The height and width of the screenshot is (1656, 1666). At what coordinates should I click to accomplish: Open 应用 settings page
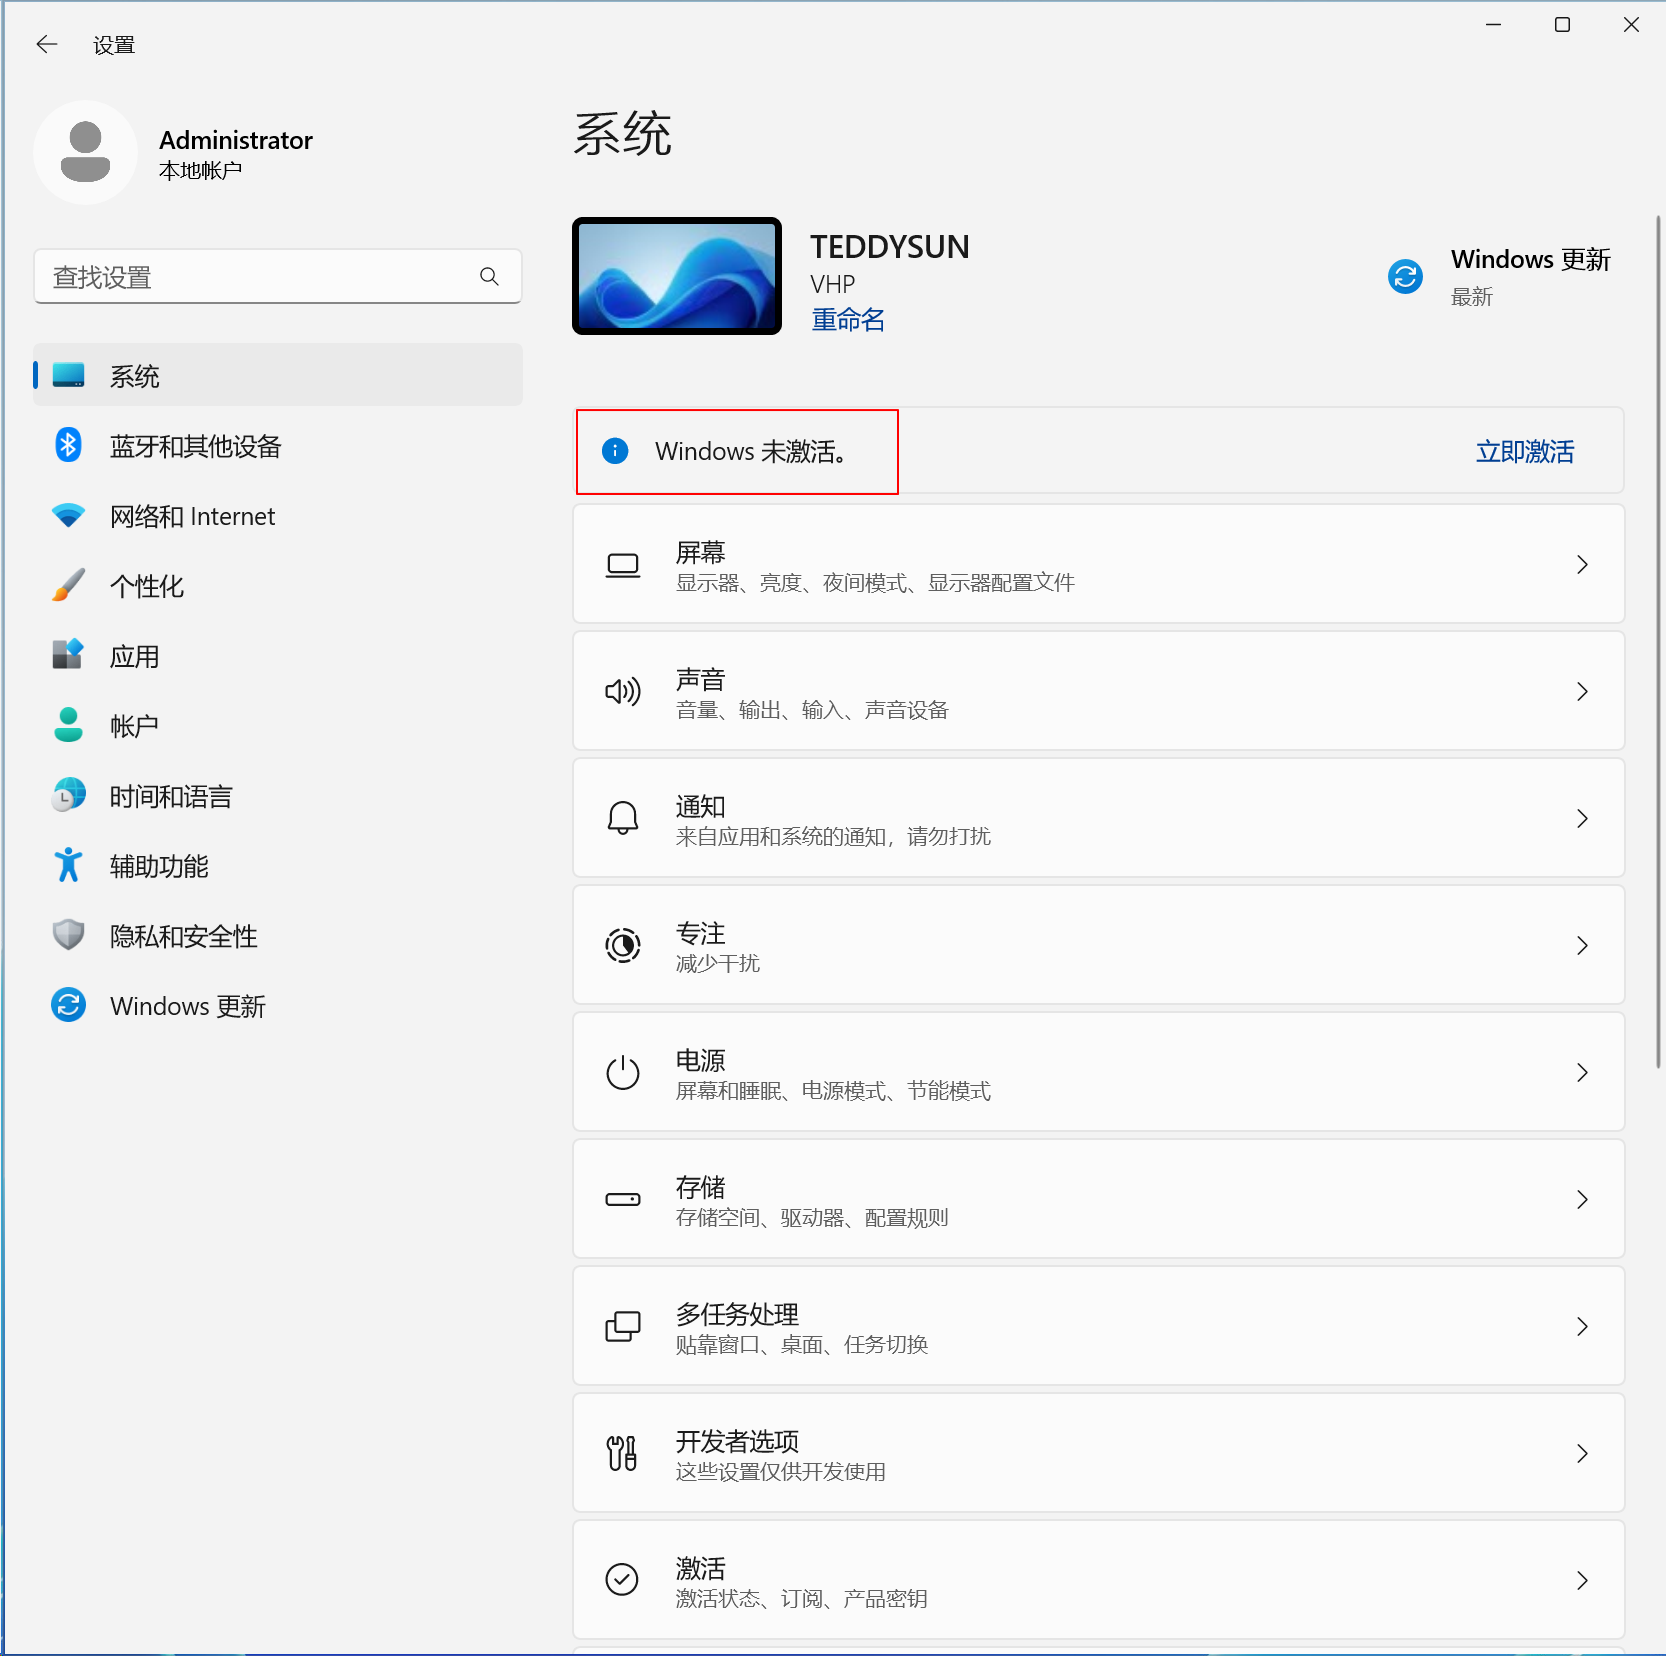pos(278,656)
